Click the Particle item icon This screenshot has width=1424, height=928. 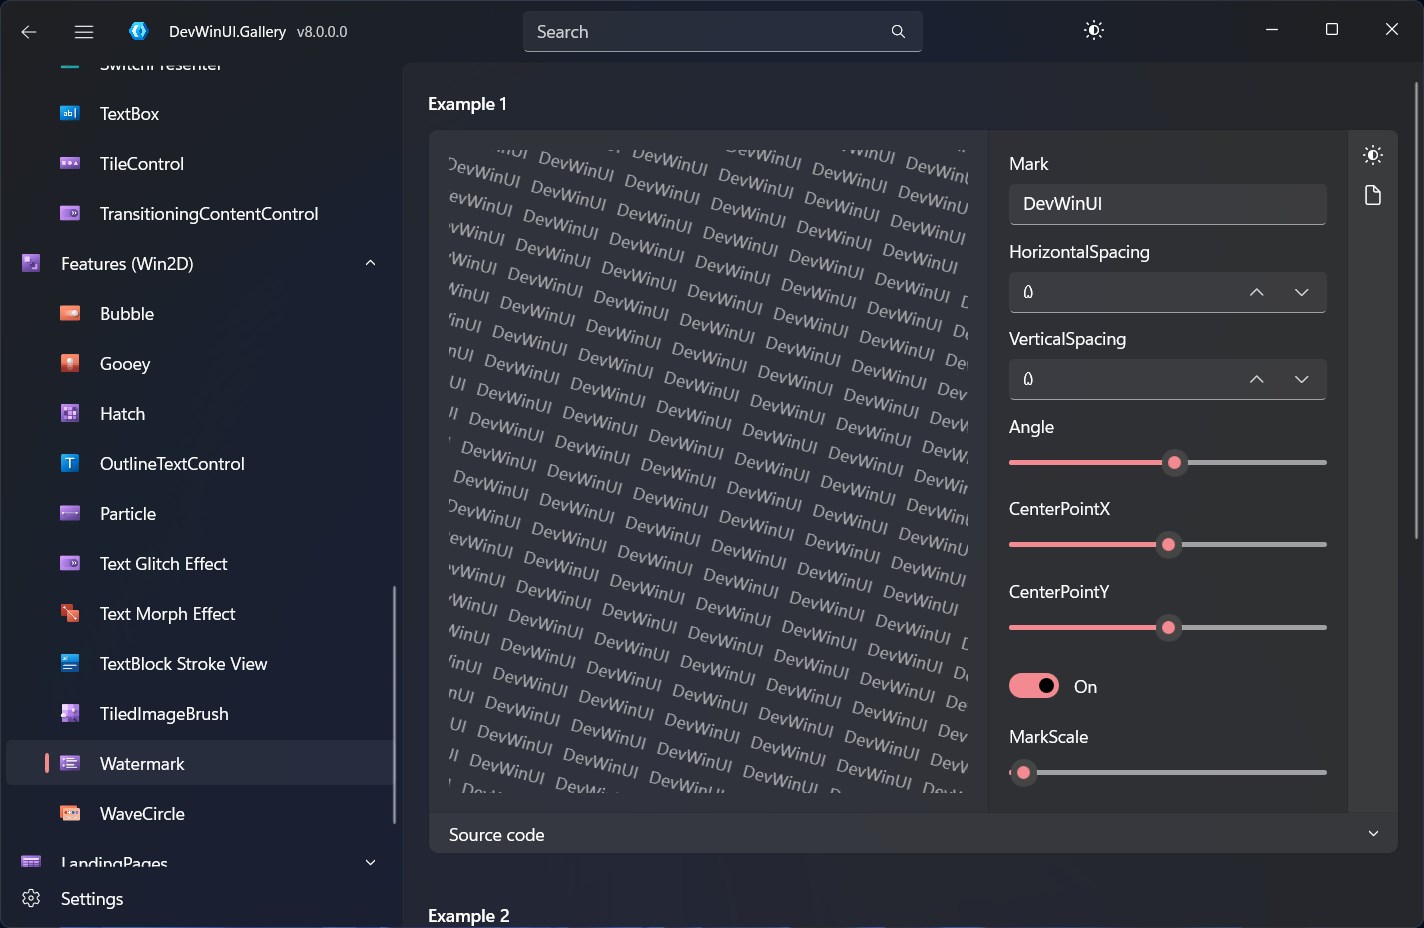tap(70, 514)
